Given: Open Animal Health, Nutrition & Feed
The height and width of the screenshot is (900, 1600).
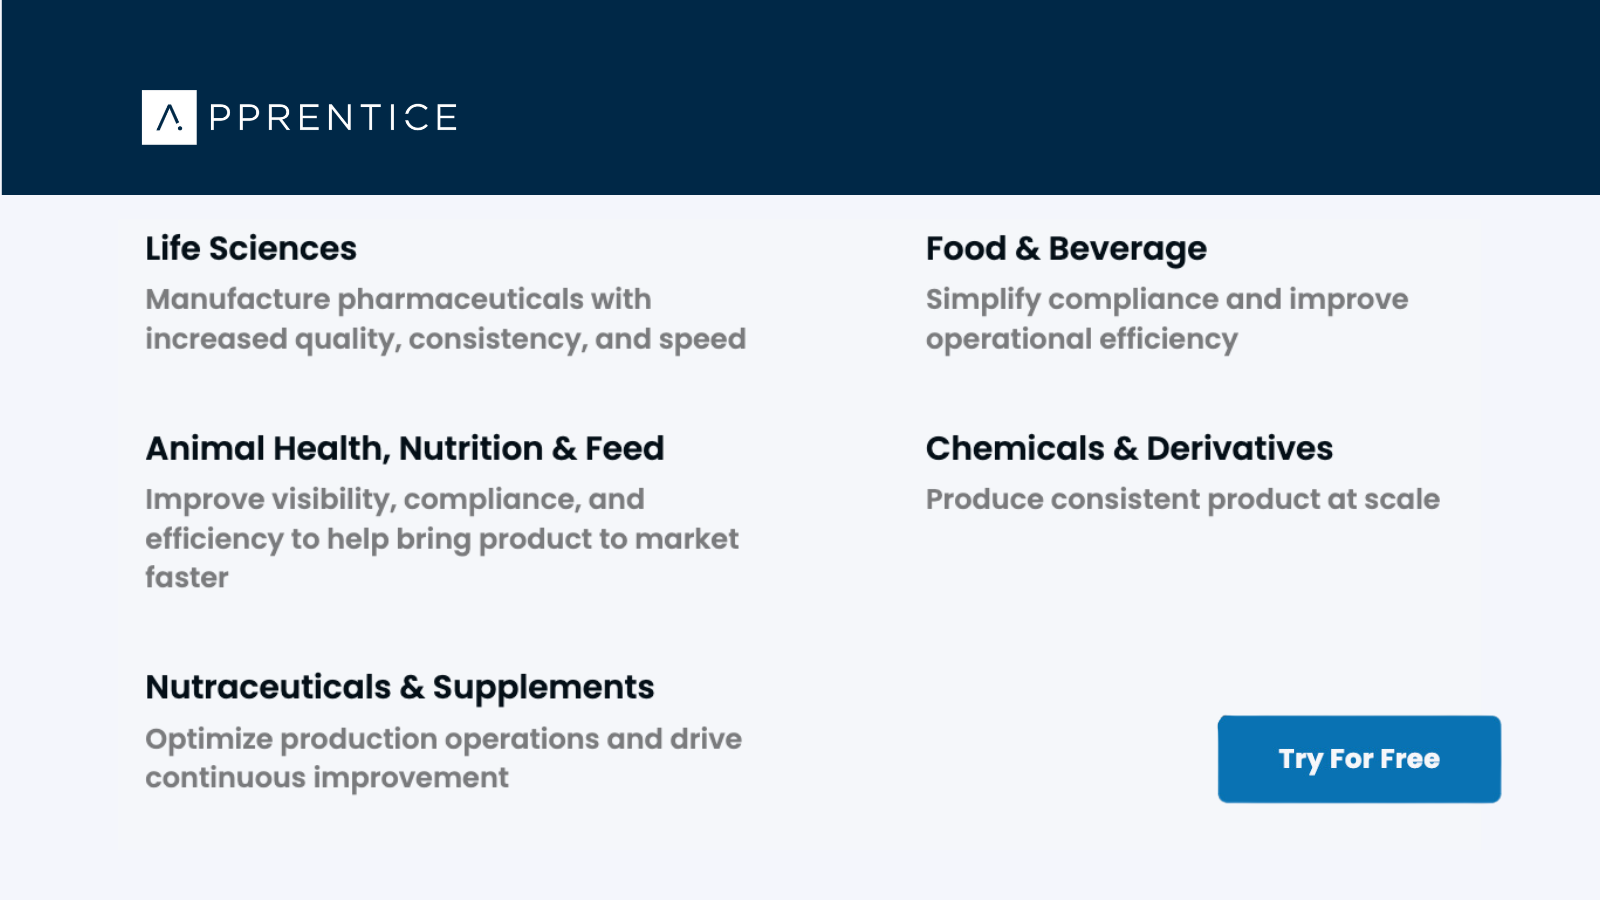Looking at the screenshot, I should 405,448.
